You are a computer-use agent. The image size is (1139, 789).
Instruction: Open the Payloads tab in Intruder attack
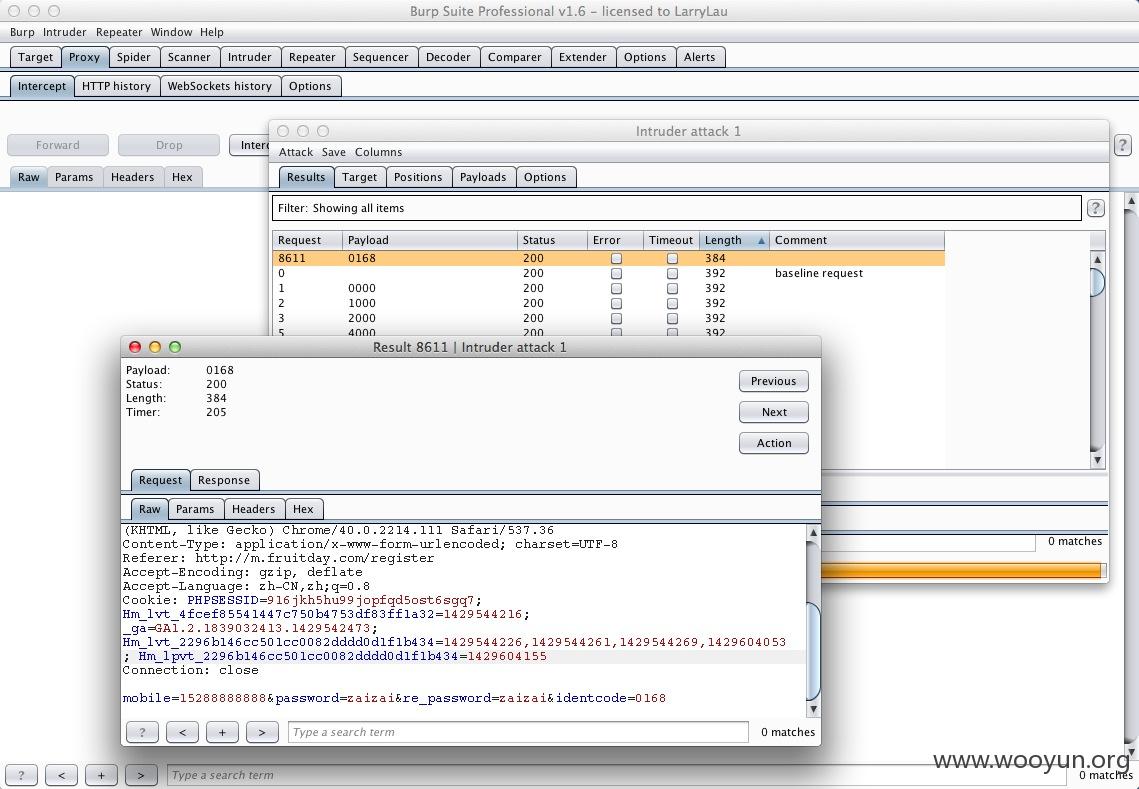pyautogui.click(x=483, y=177)
